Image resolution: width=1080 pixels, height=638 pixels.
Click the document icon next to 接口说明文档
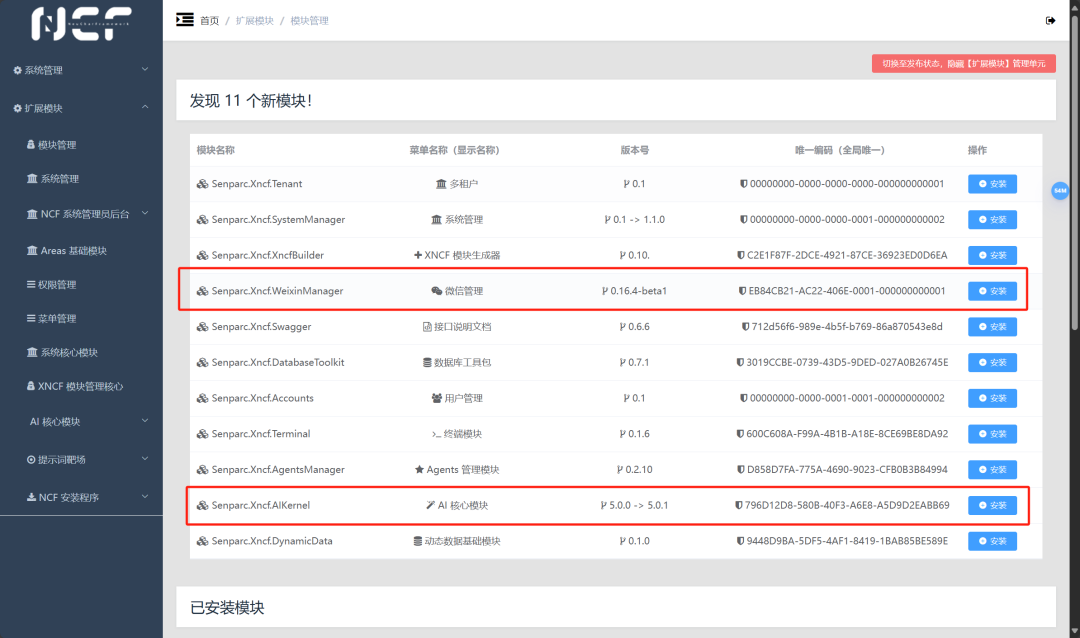pos(427,327)
